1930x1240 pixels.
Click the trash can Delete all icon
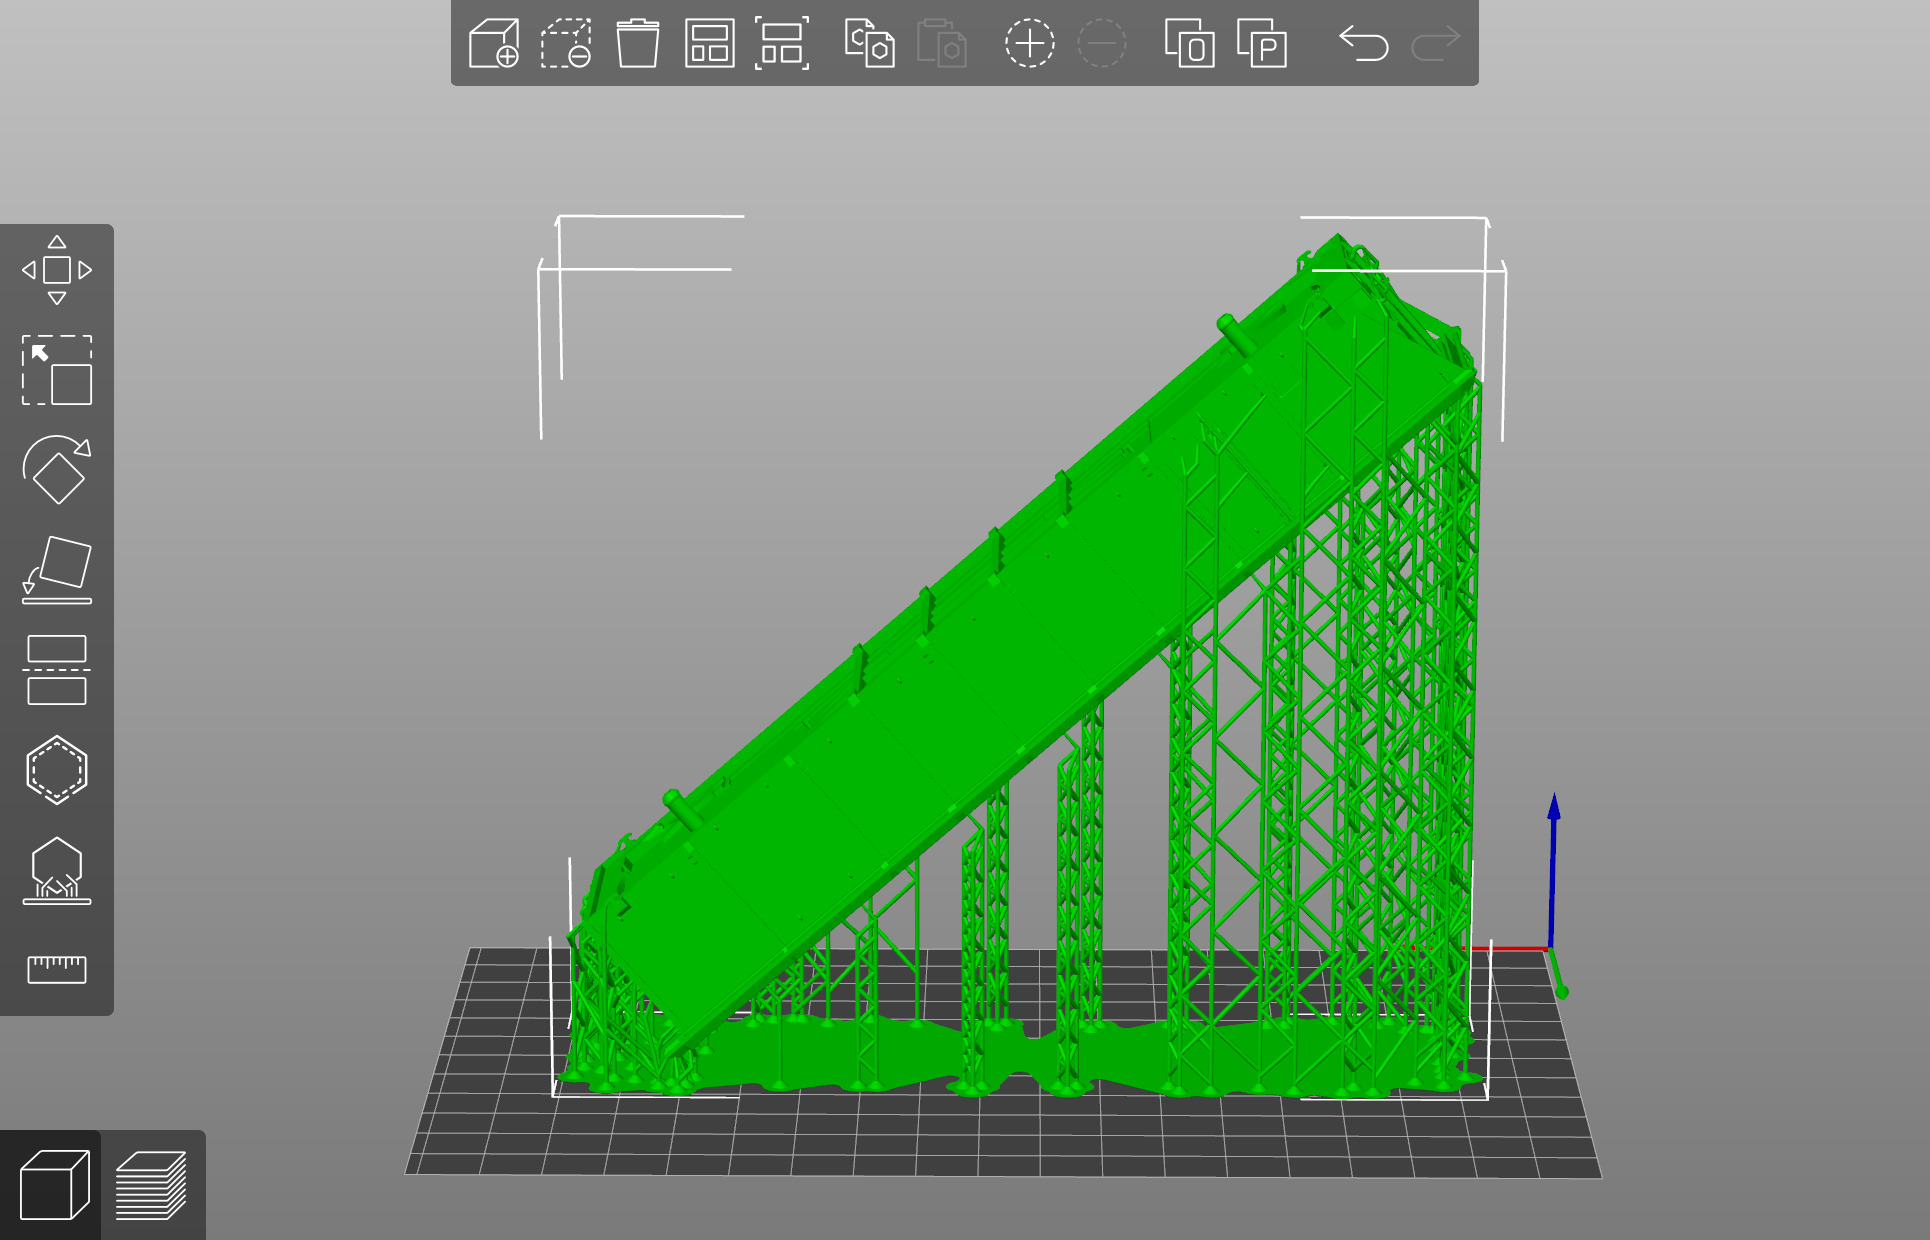coord(637,44)
